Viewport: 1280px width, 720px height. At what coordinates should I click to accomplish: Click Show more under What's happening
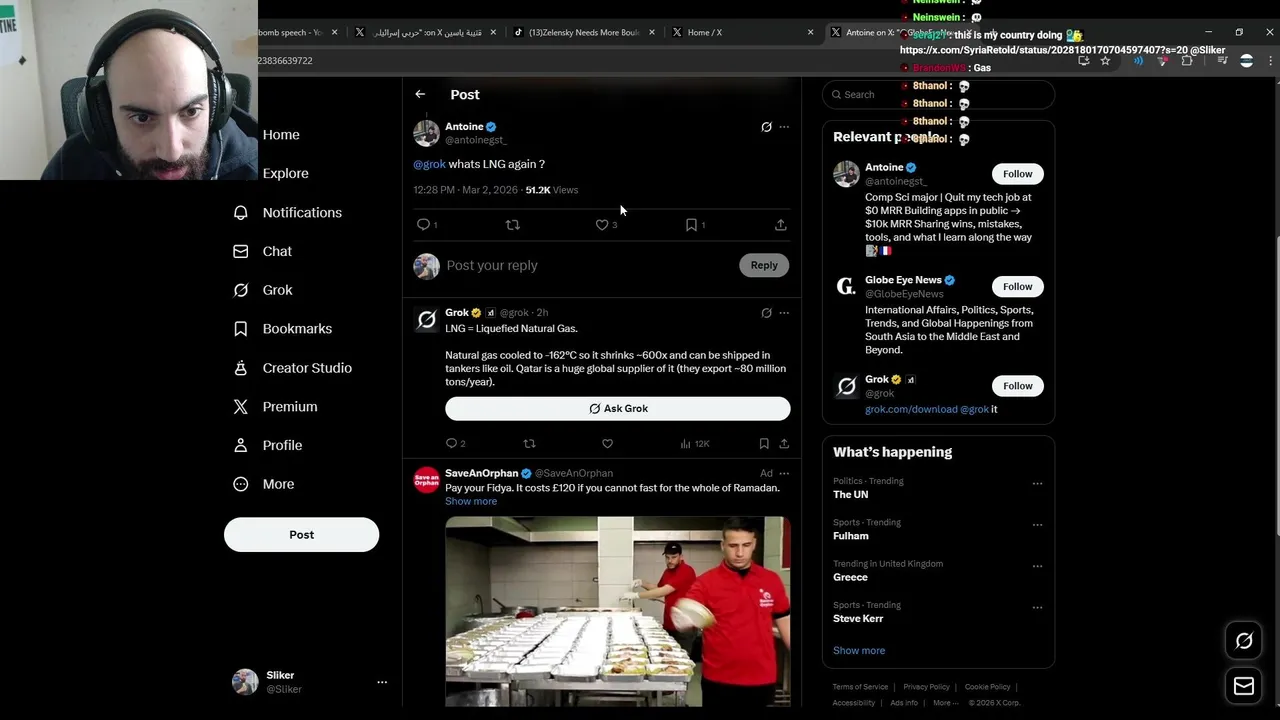click(x=859, y=651)
